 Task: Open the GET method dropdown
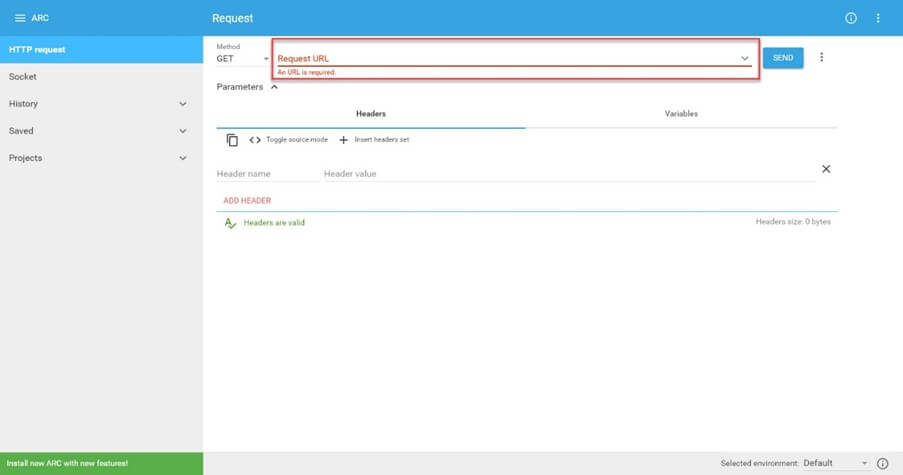[243, 59]
